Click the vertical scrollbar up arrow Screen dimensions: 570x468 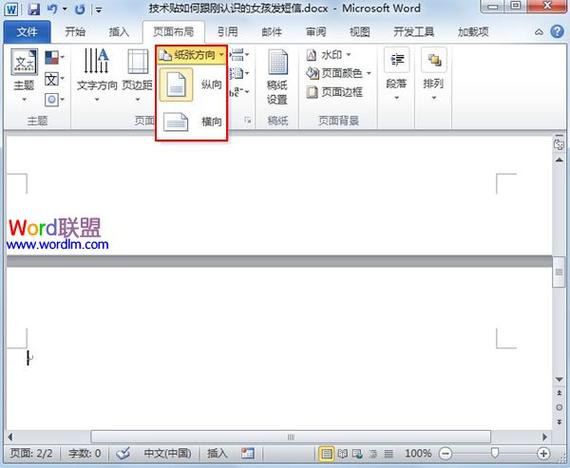[x=559, y=160]
